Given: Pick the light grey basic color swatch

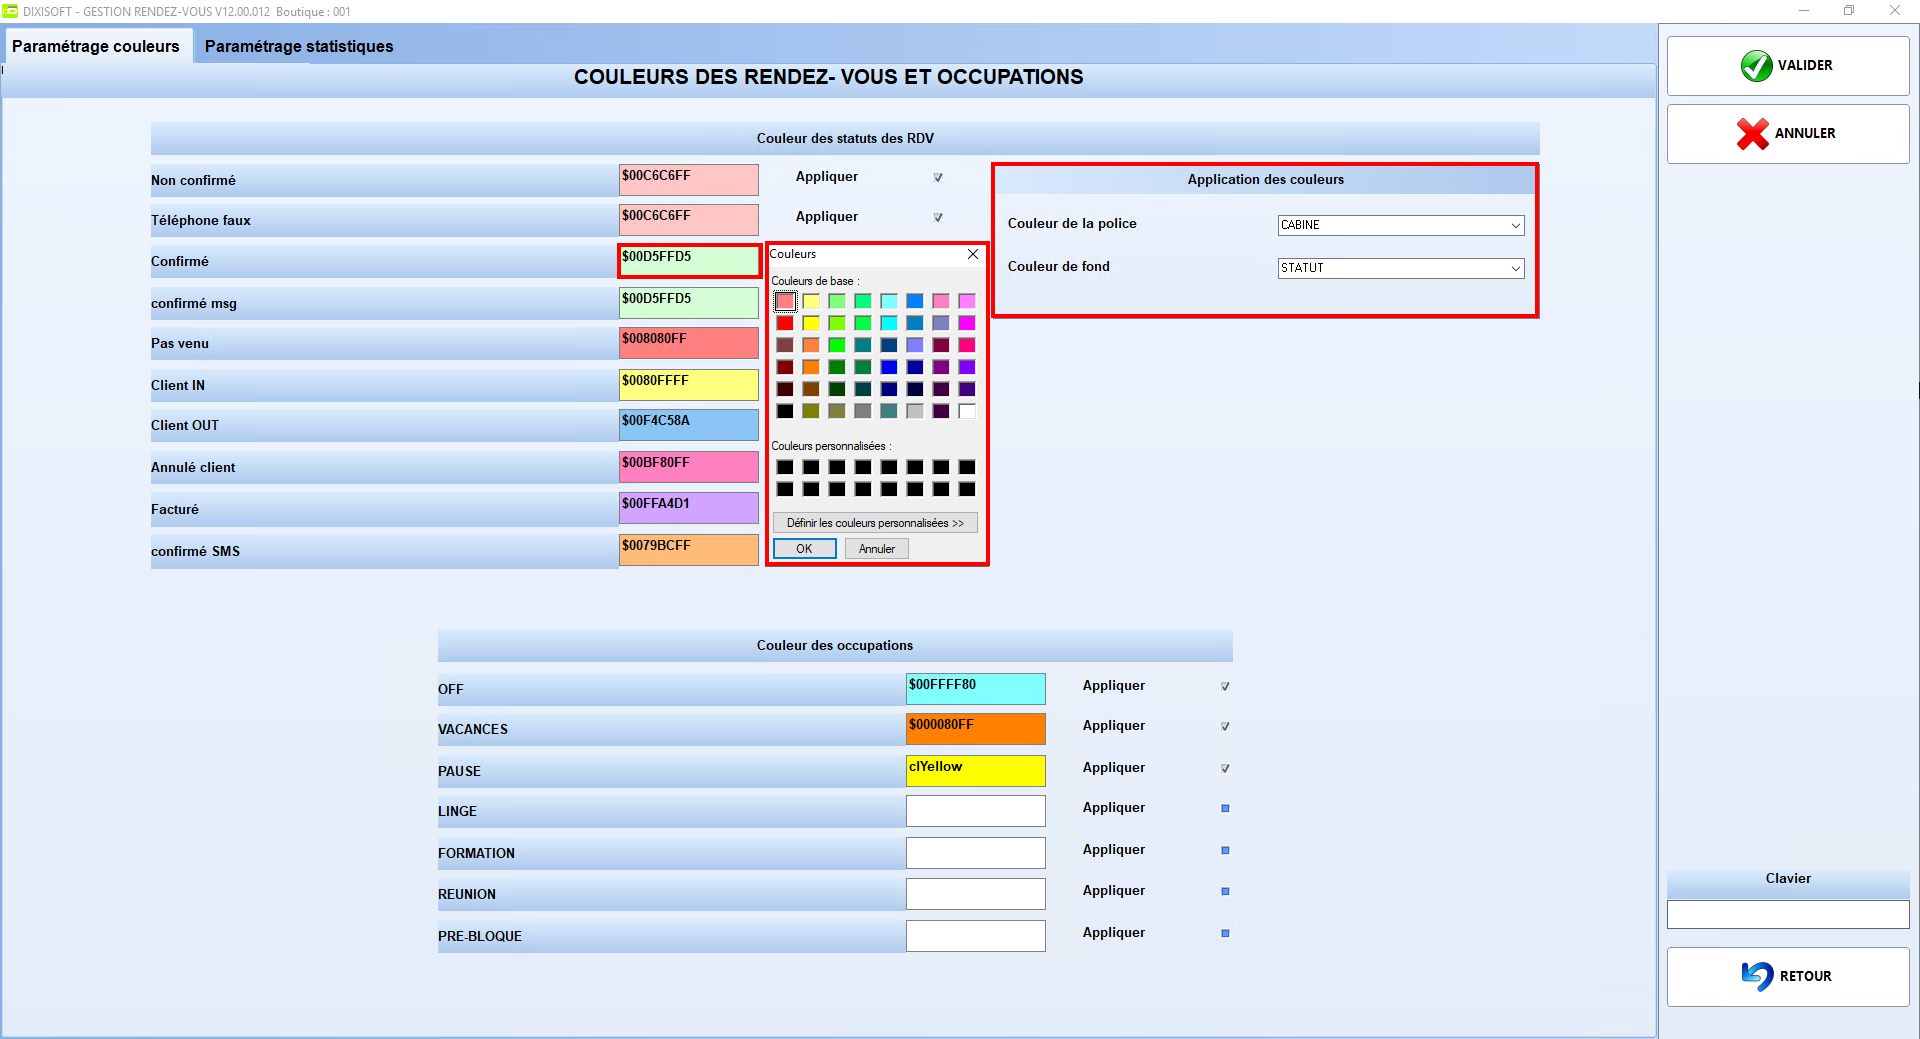Looking at the screenshot, I should pos(915,411).
